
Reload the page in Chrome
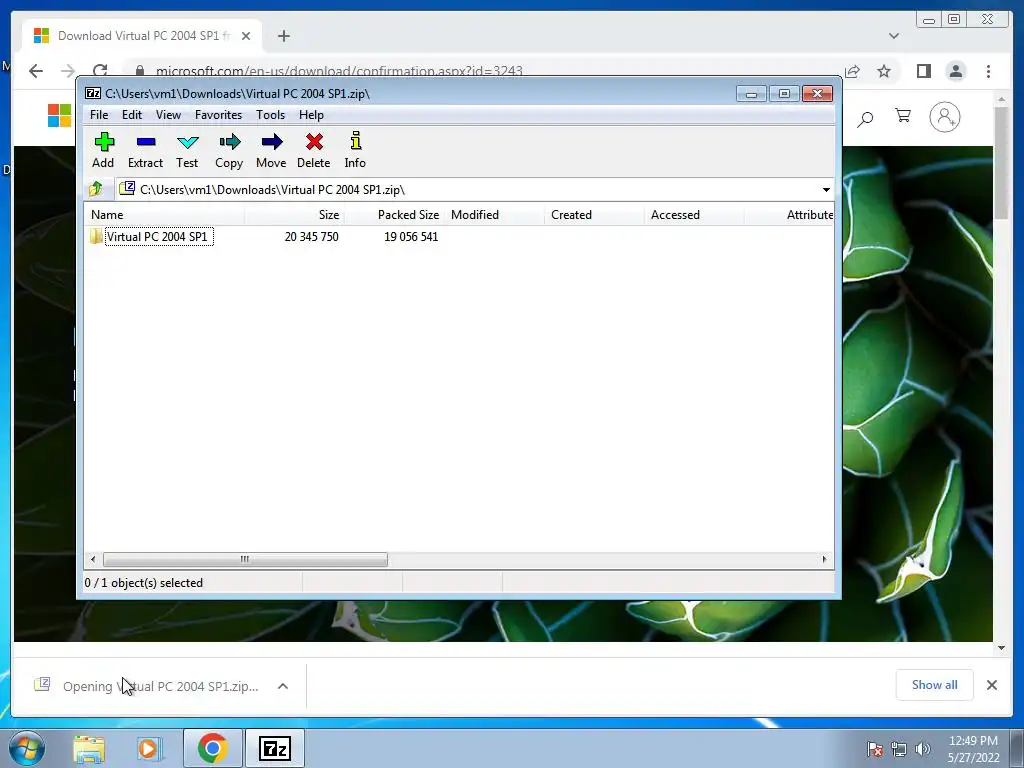tap(100, 71)
